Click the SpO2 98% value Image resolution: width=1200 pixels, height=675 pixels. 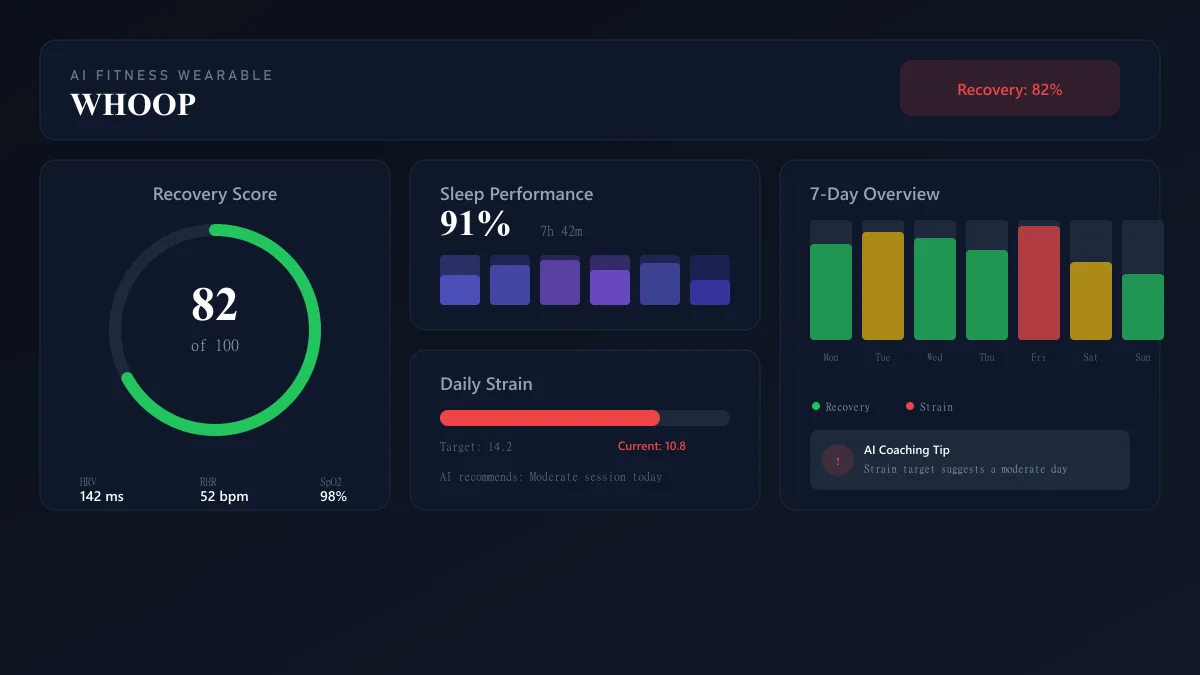point(333,496)
